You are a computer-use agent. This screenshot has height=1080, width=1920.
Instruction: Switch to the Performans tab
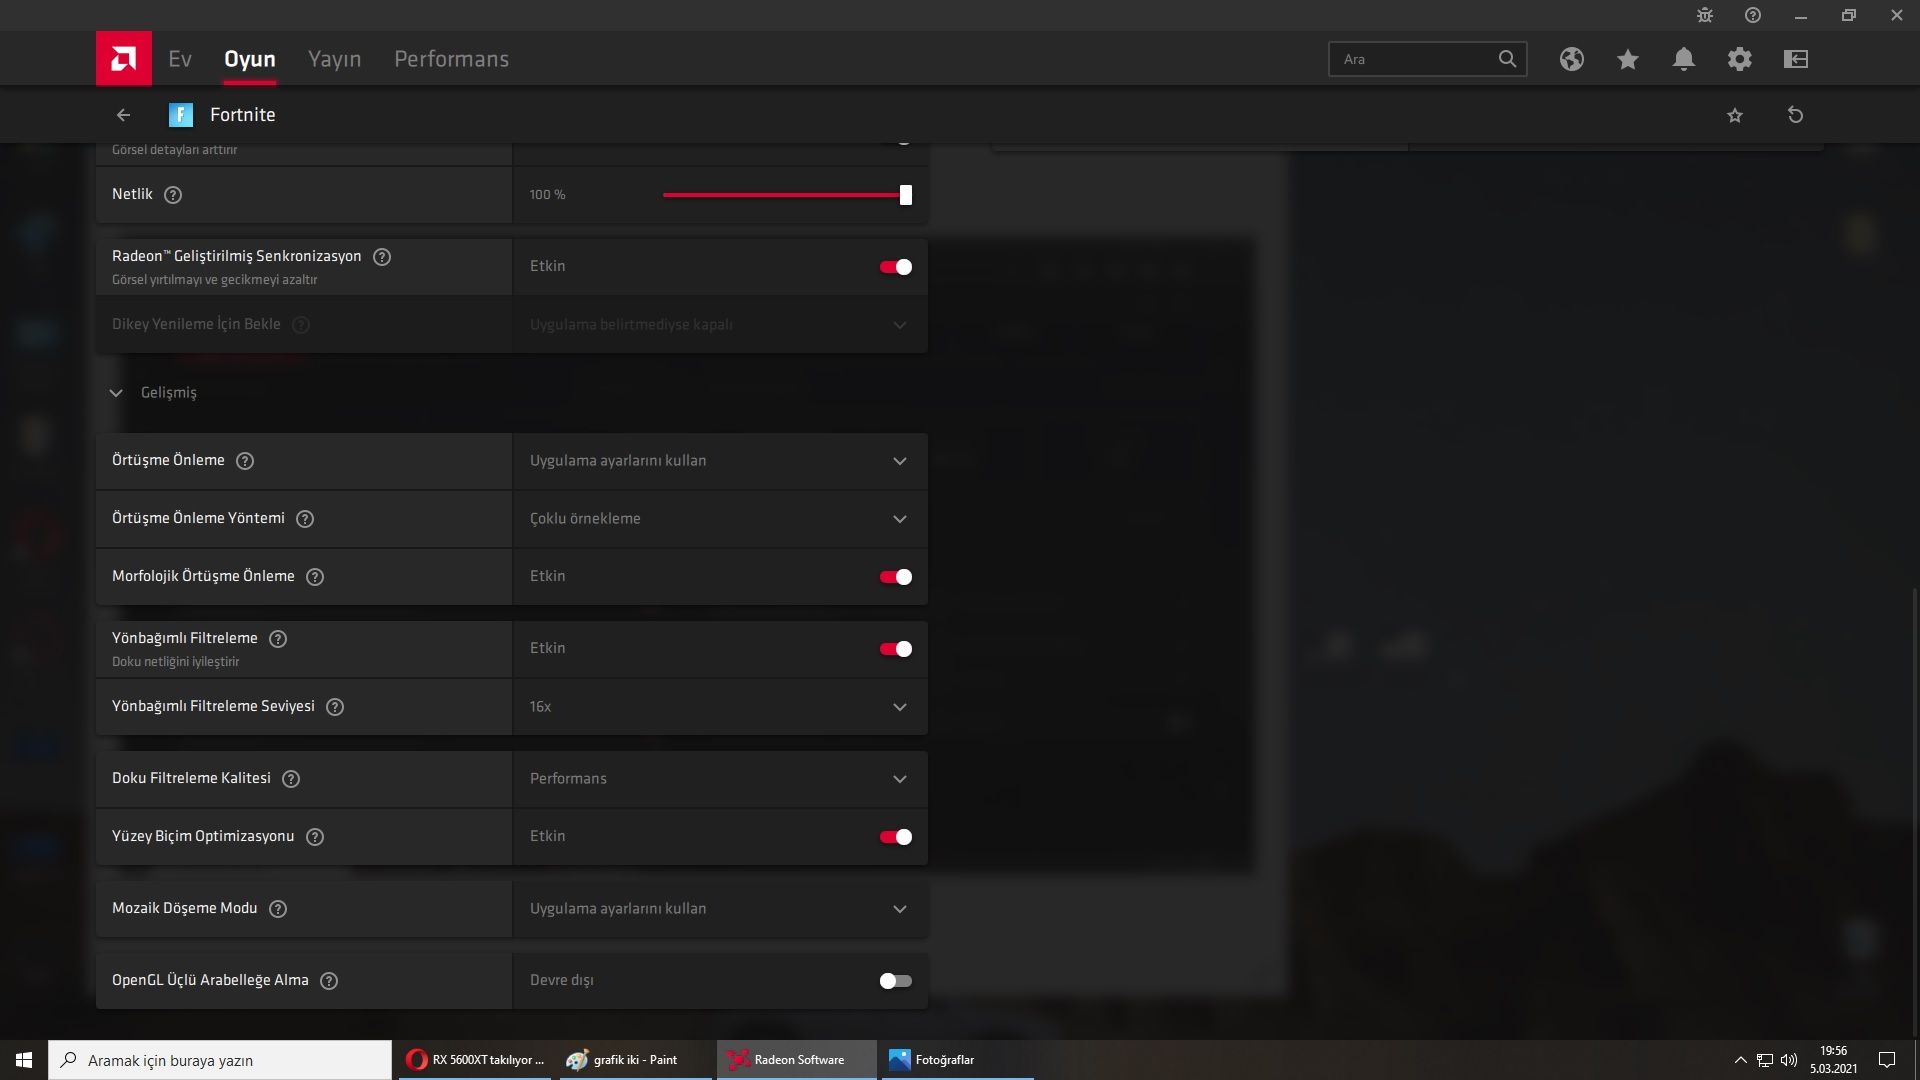(x=451, y=59)
